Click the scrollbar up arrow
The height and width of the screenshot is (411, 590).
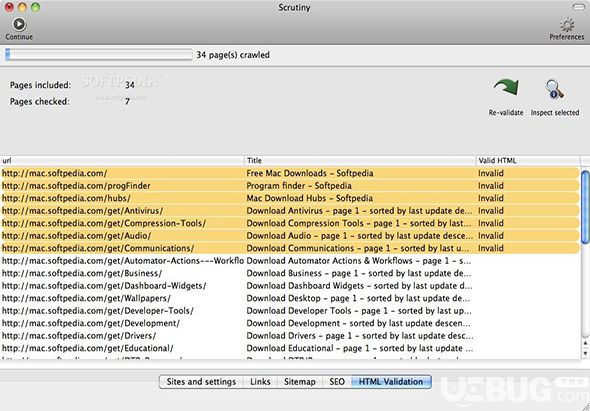coord(585,343)
